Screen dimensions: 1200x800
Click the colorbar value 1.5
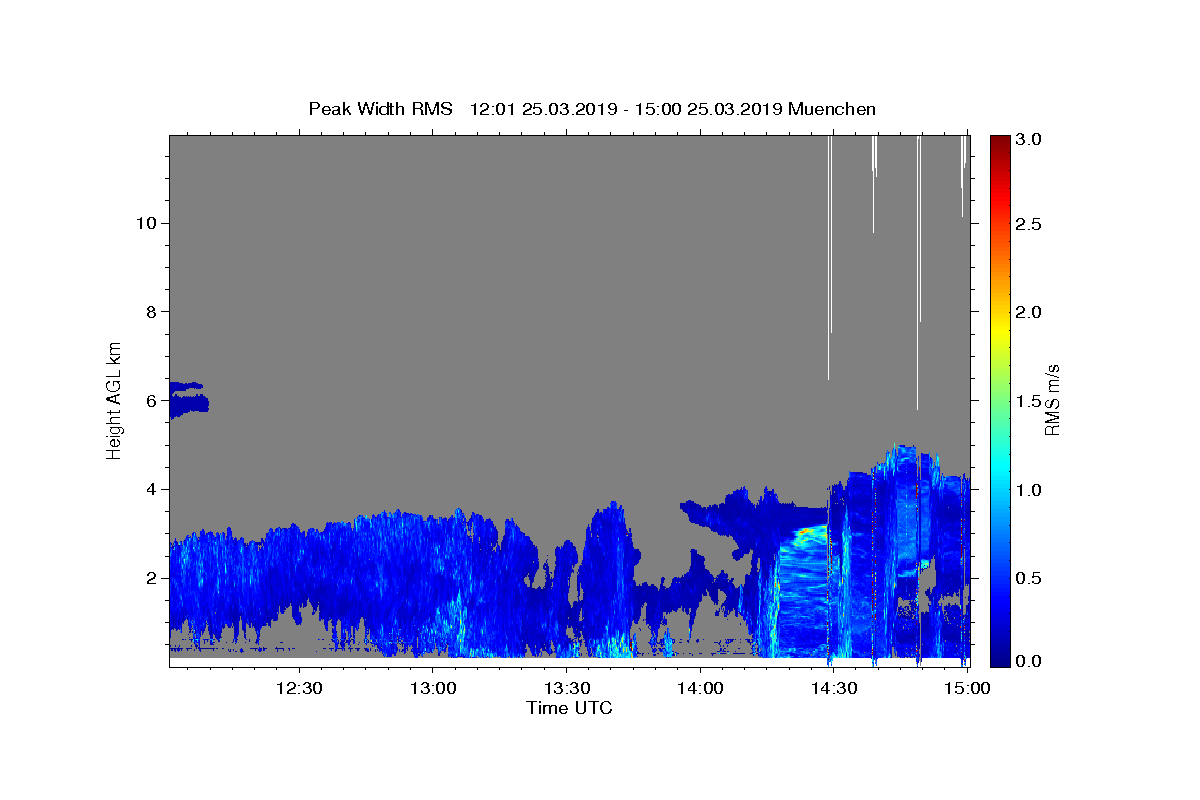pos(1028,401)
